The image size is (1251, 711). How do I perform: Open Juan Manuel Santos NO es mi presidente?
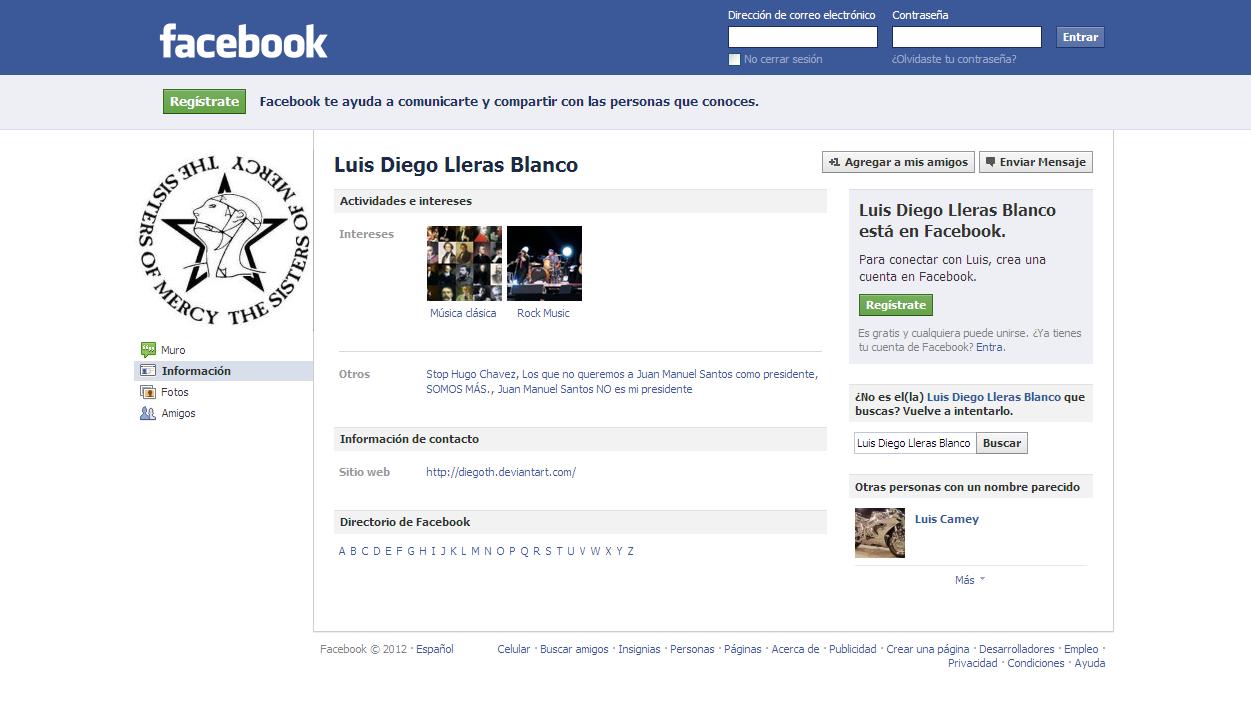595,389
